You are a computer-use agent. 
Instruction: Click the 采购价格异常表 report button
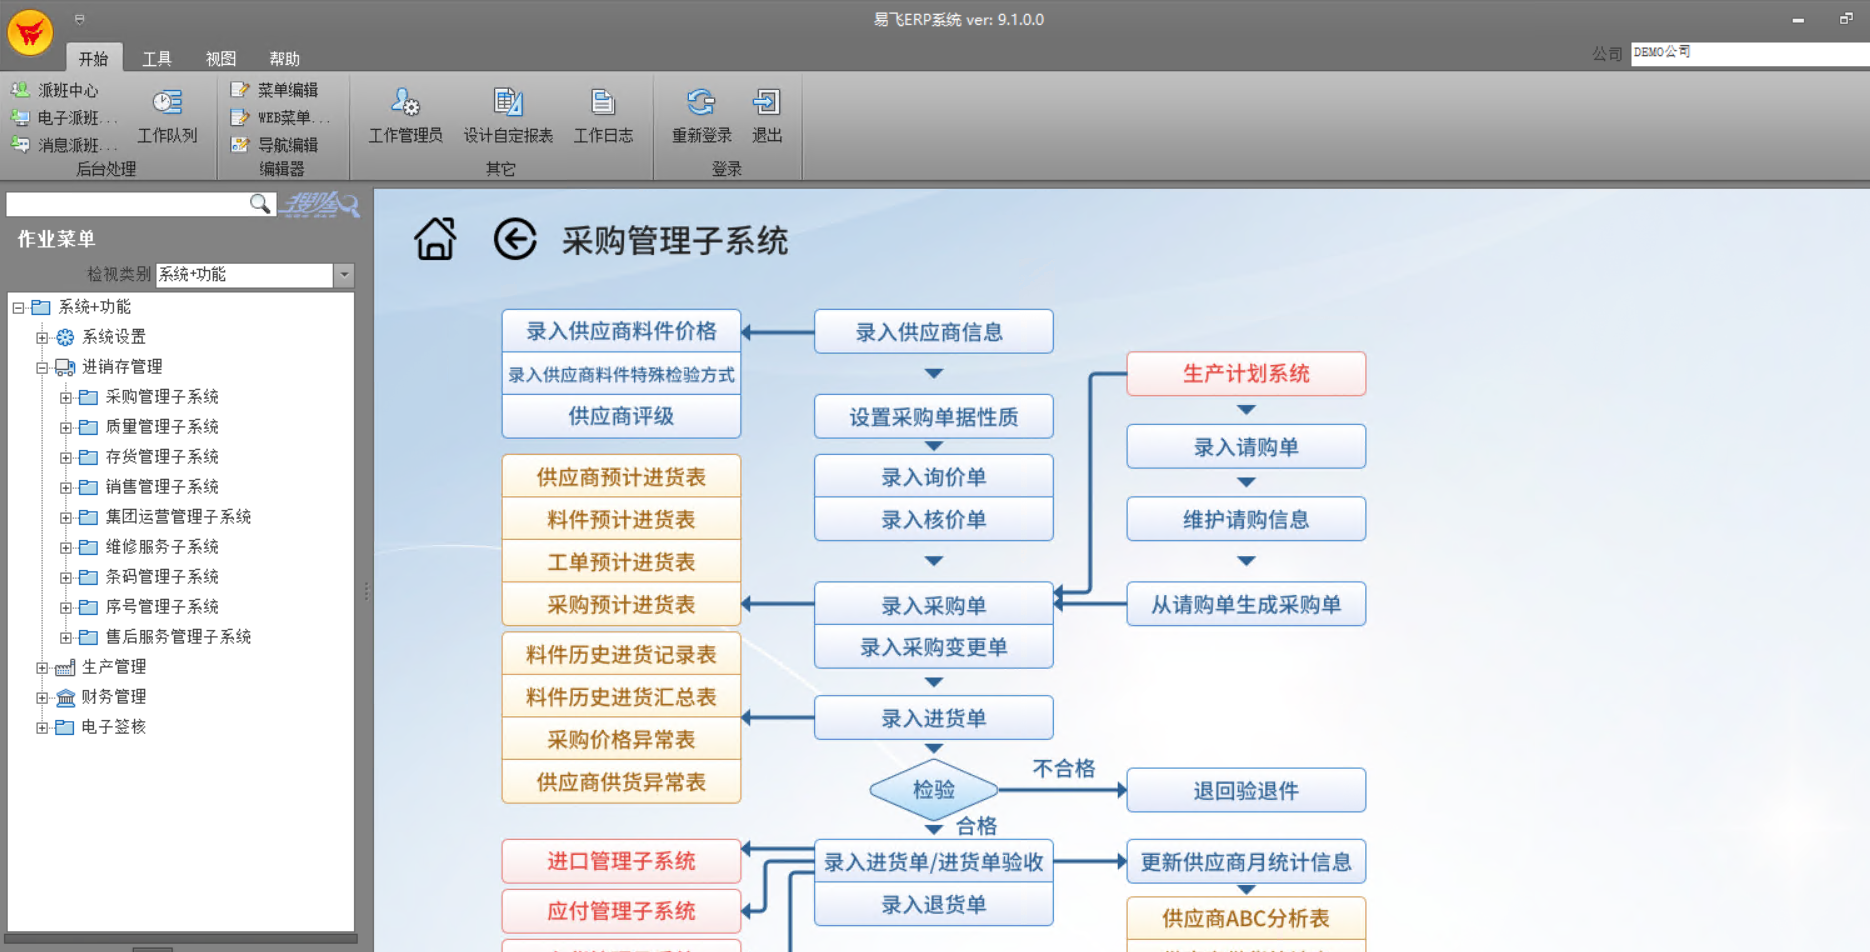(x=621, y=740)
